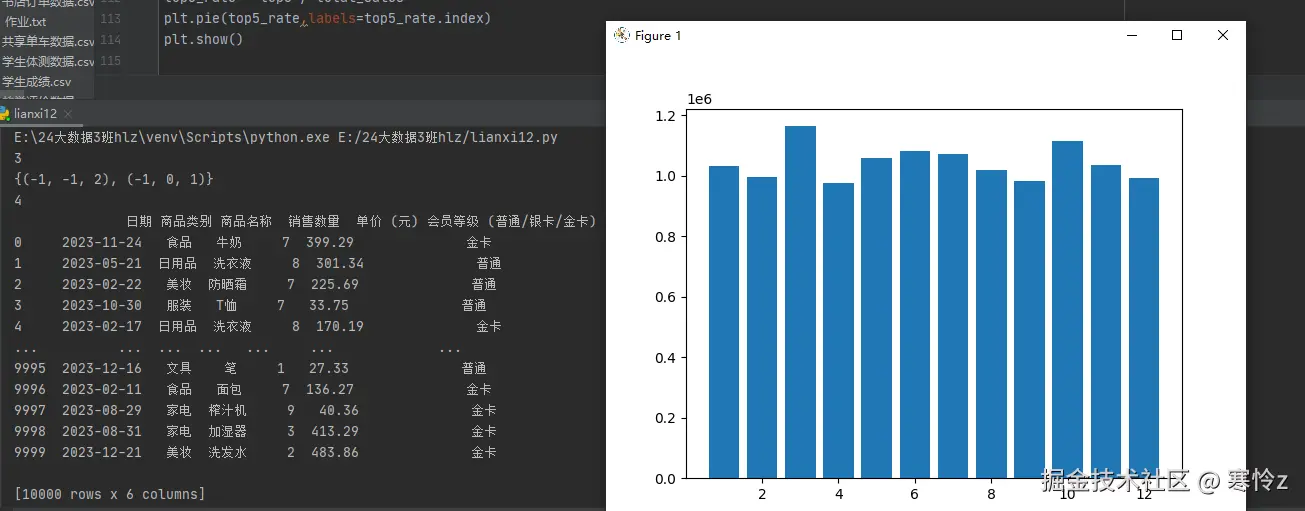
Task: Click the price 225.69
Action: 335,284
